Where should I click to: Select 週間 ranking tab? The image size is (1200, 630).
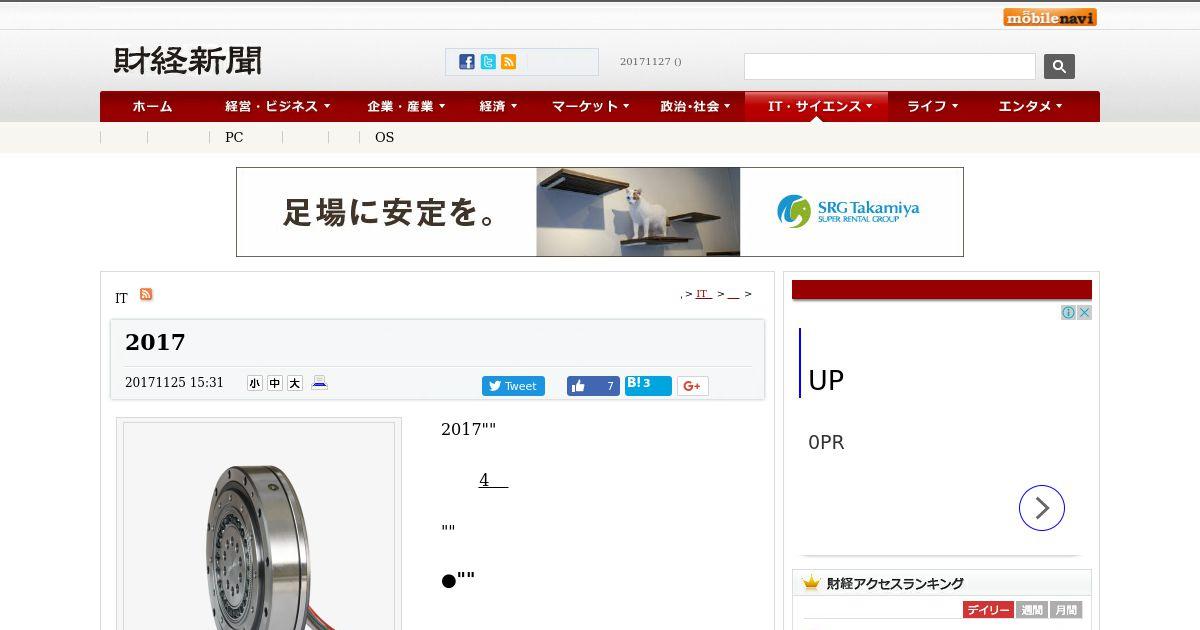point(1032,610)
